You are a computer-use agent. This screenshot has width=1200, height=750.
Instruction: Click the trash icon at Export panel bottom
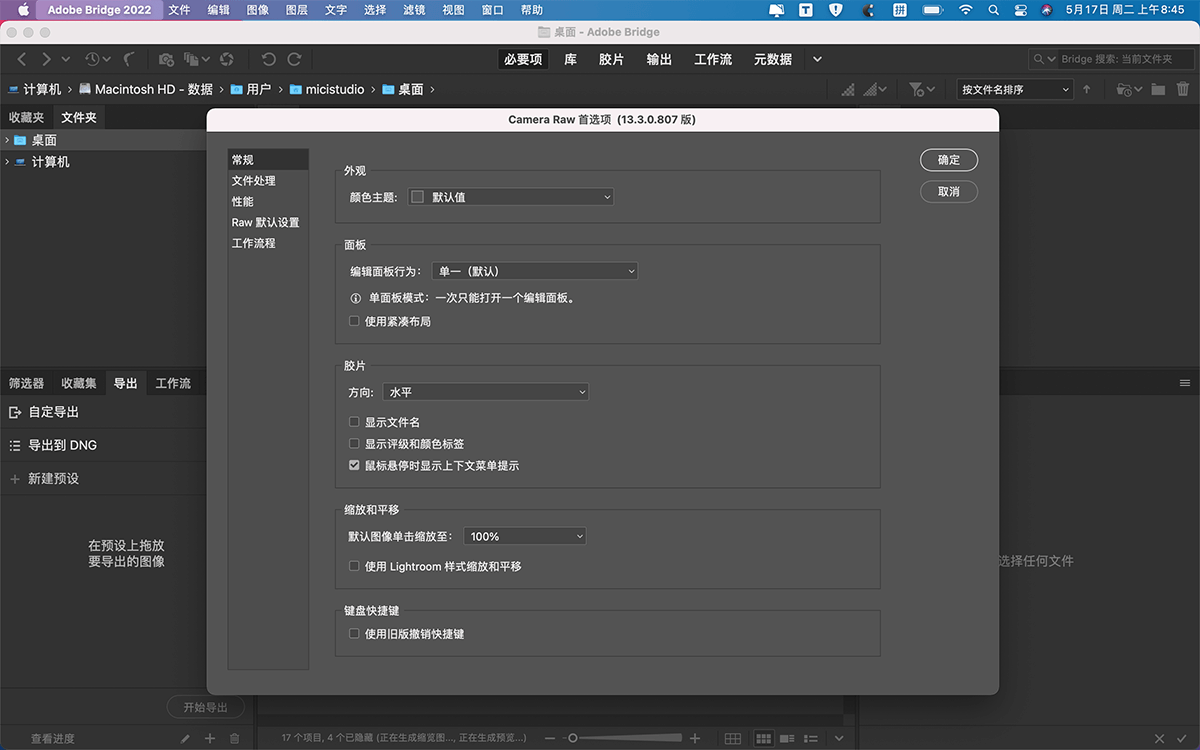click(x=235, y=739)
